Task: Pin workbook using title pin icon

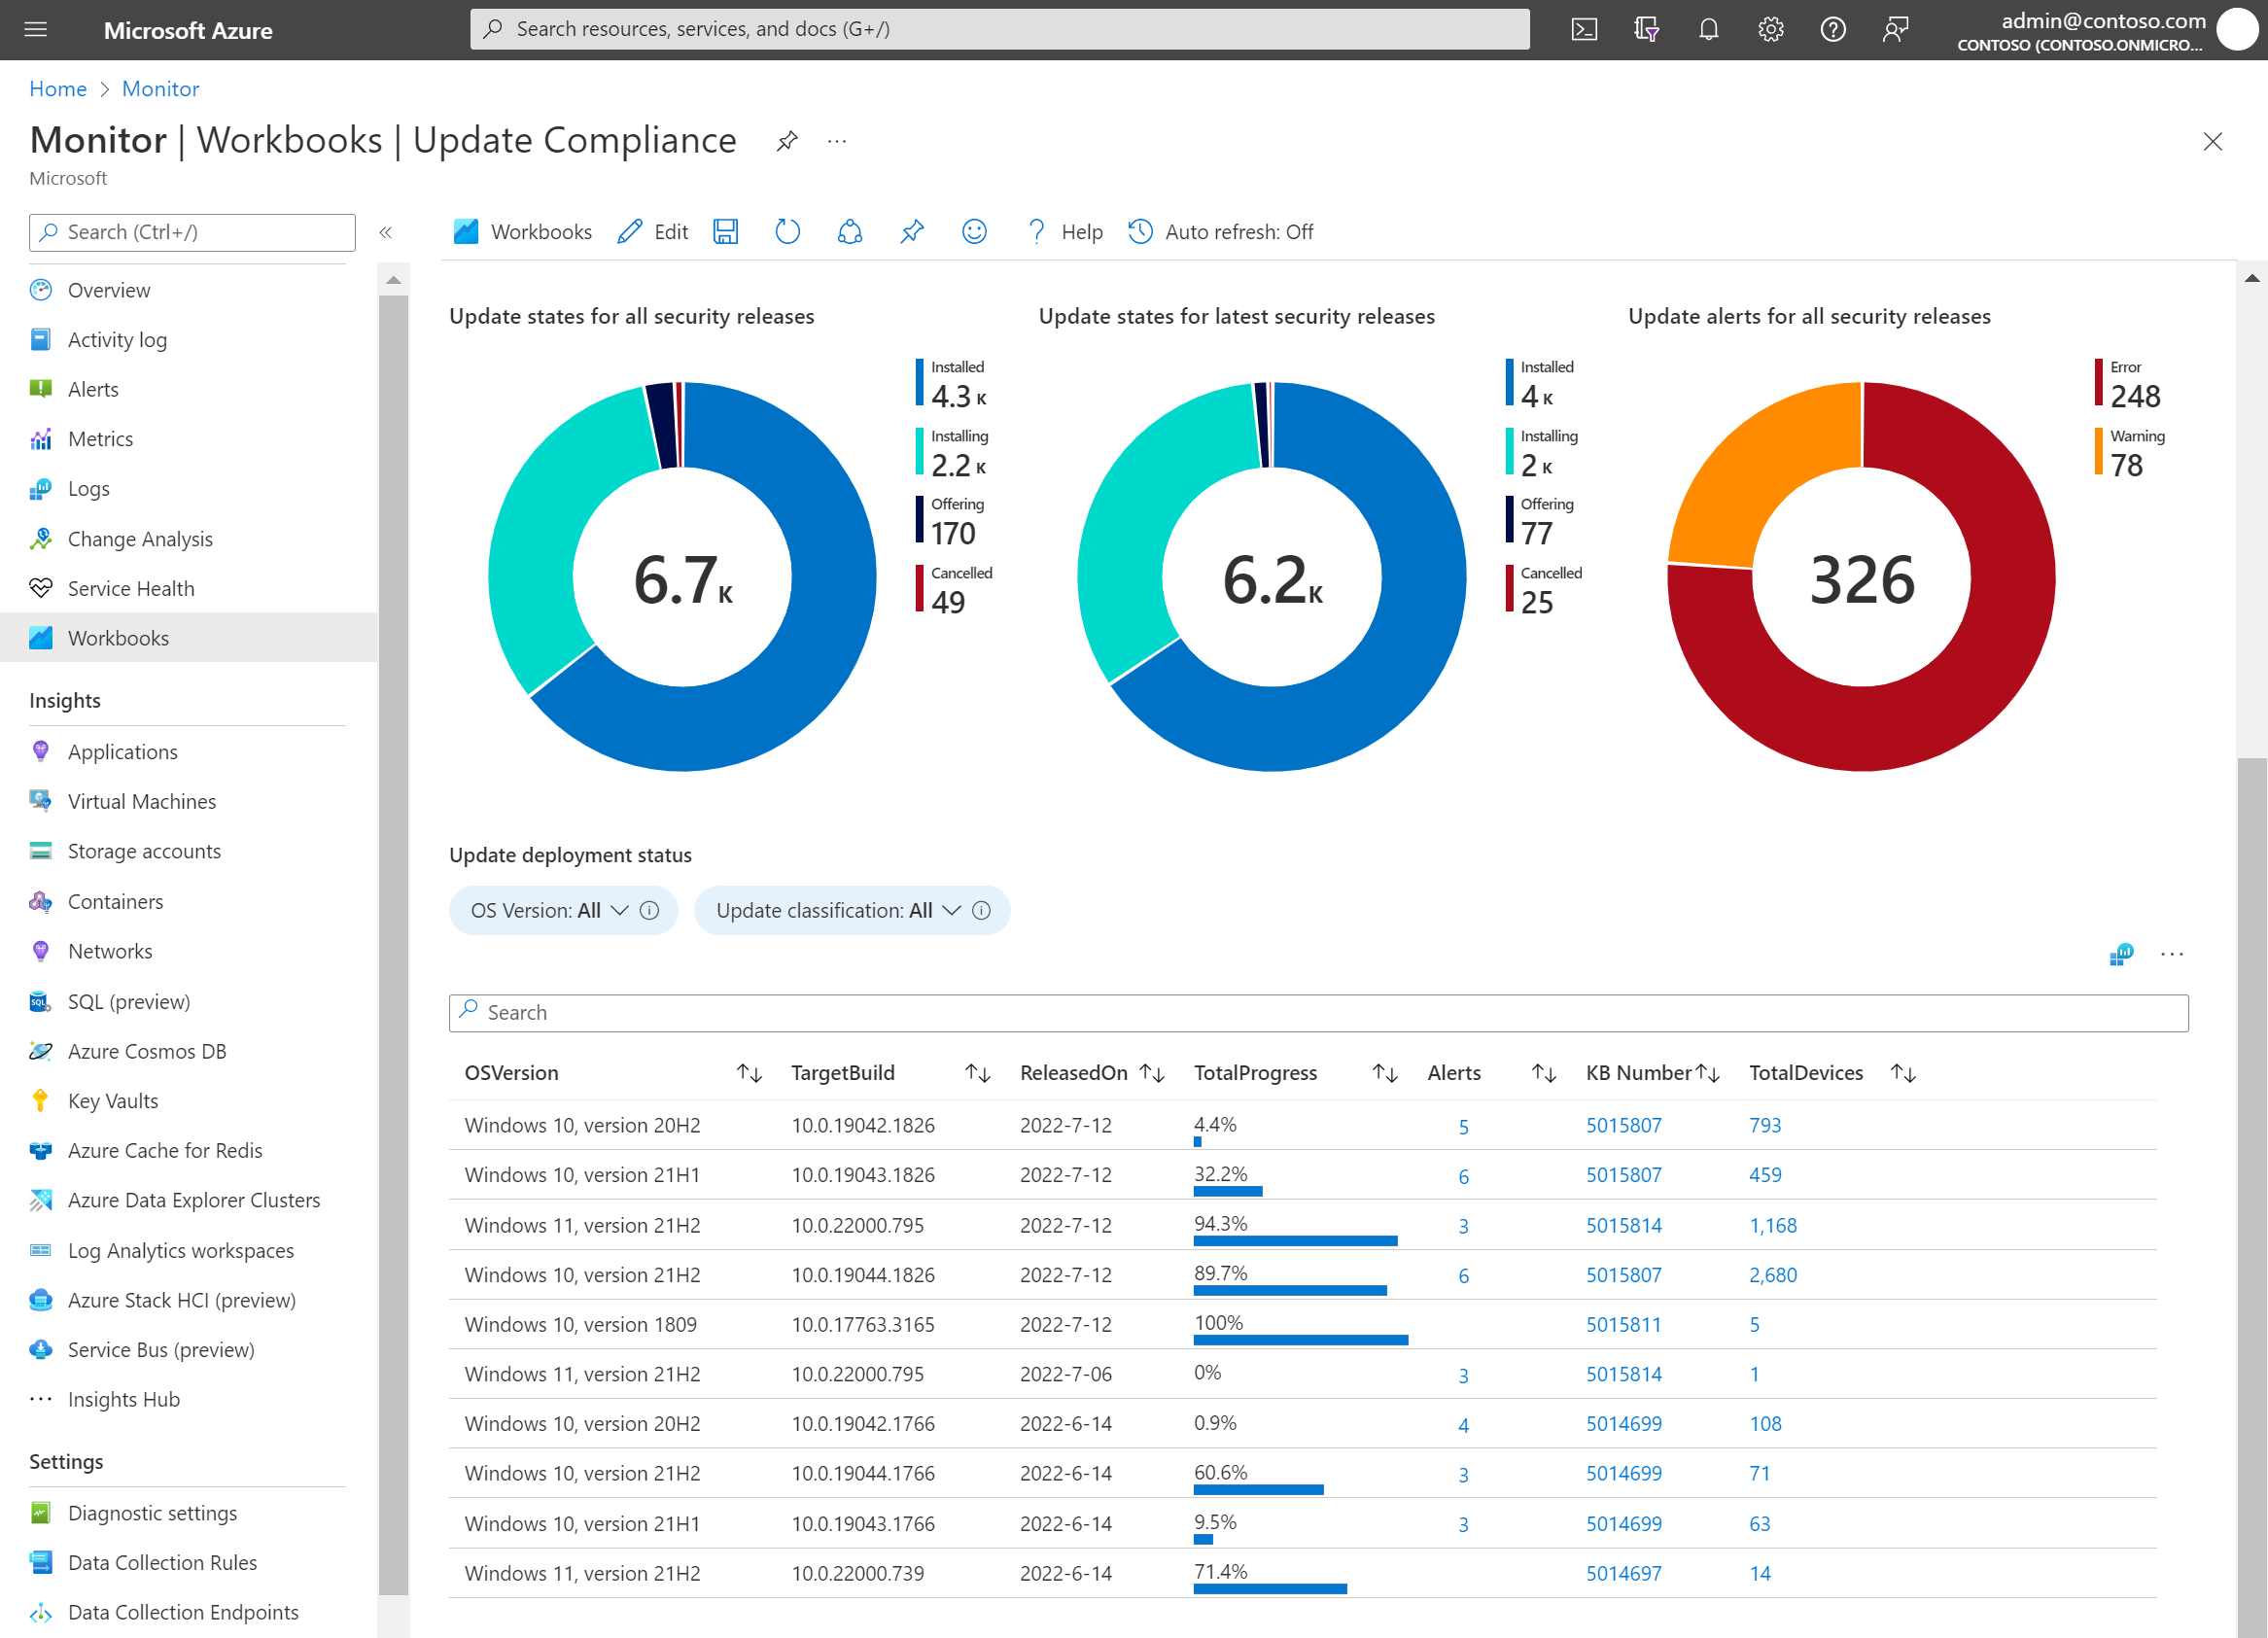Action: (787, 141)
